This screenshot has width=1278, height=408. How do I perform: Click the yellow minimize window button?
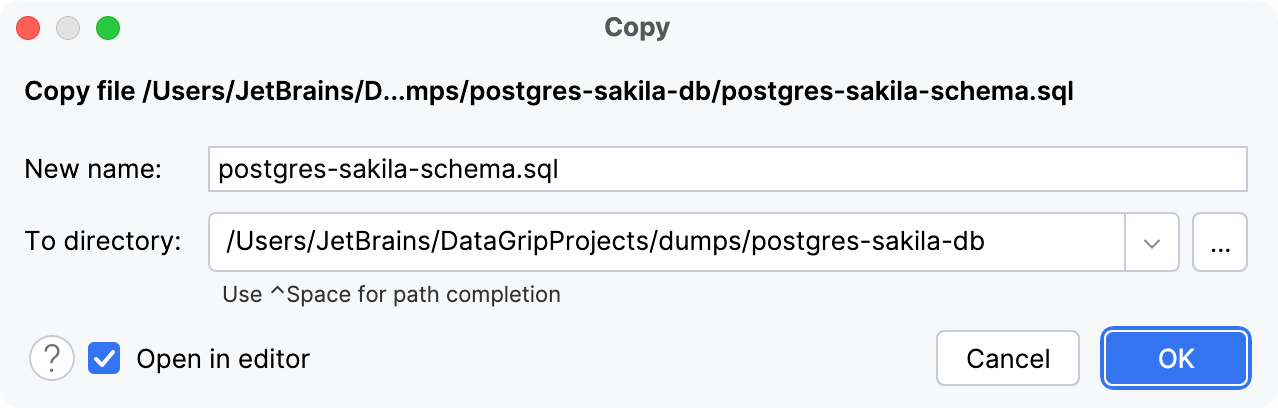(x=68, y=28)
